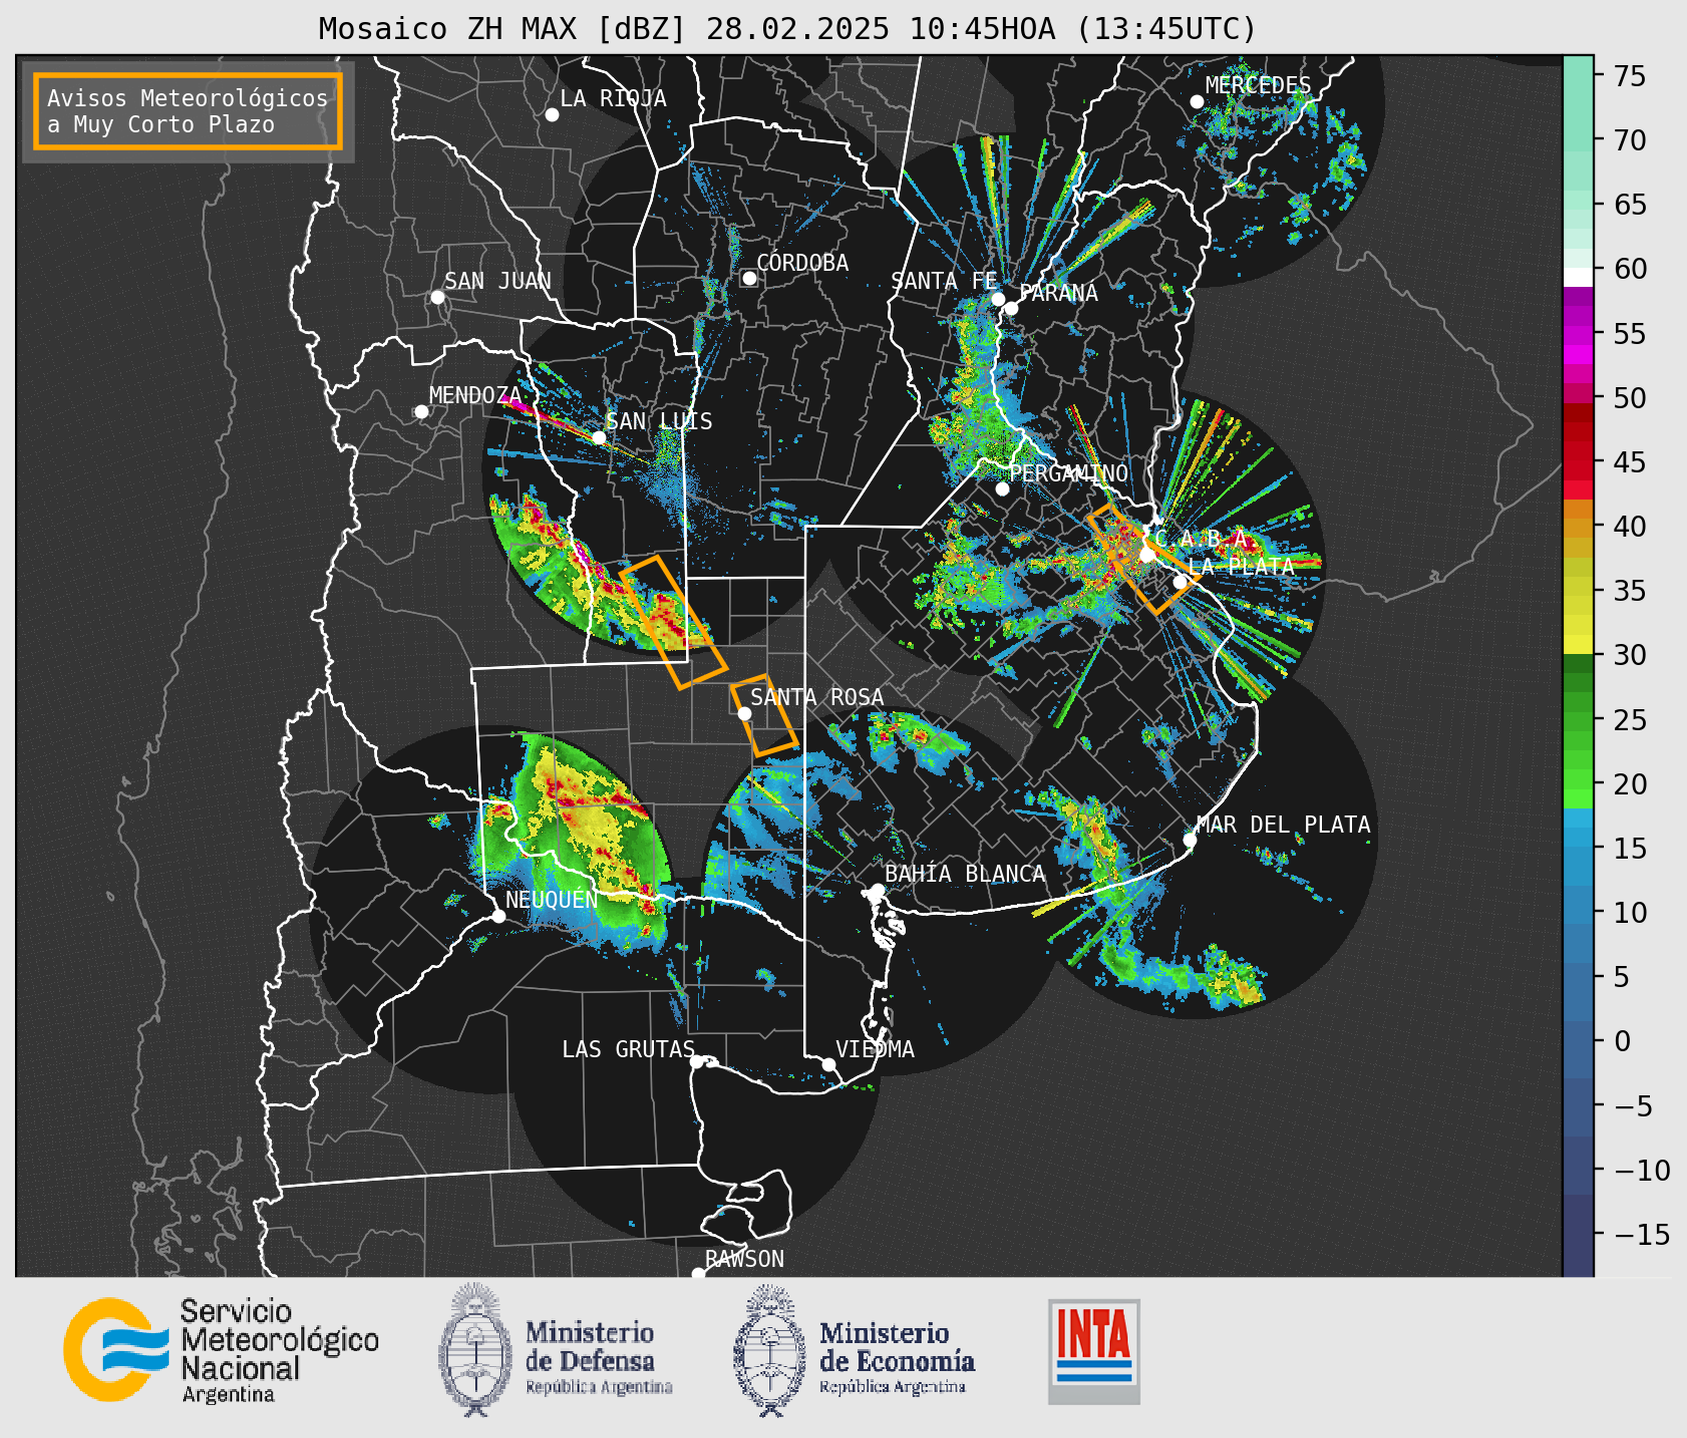Click the PERGAMINO label
Viewport: 1687px width, 1438px height.
coord(1069,473)
